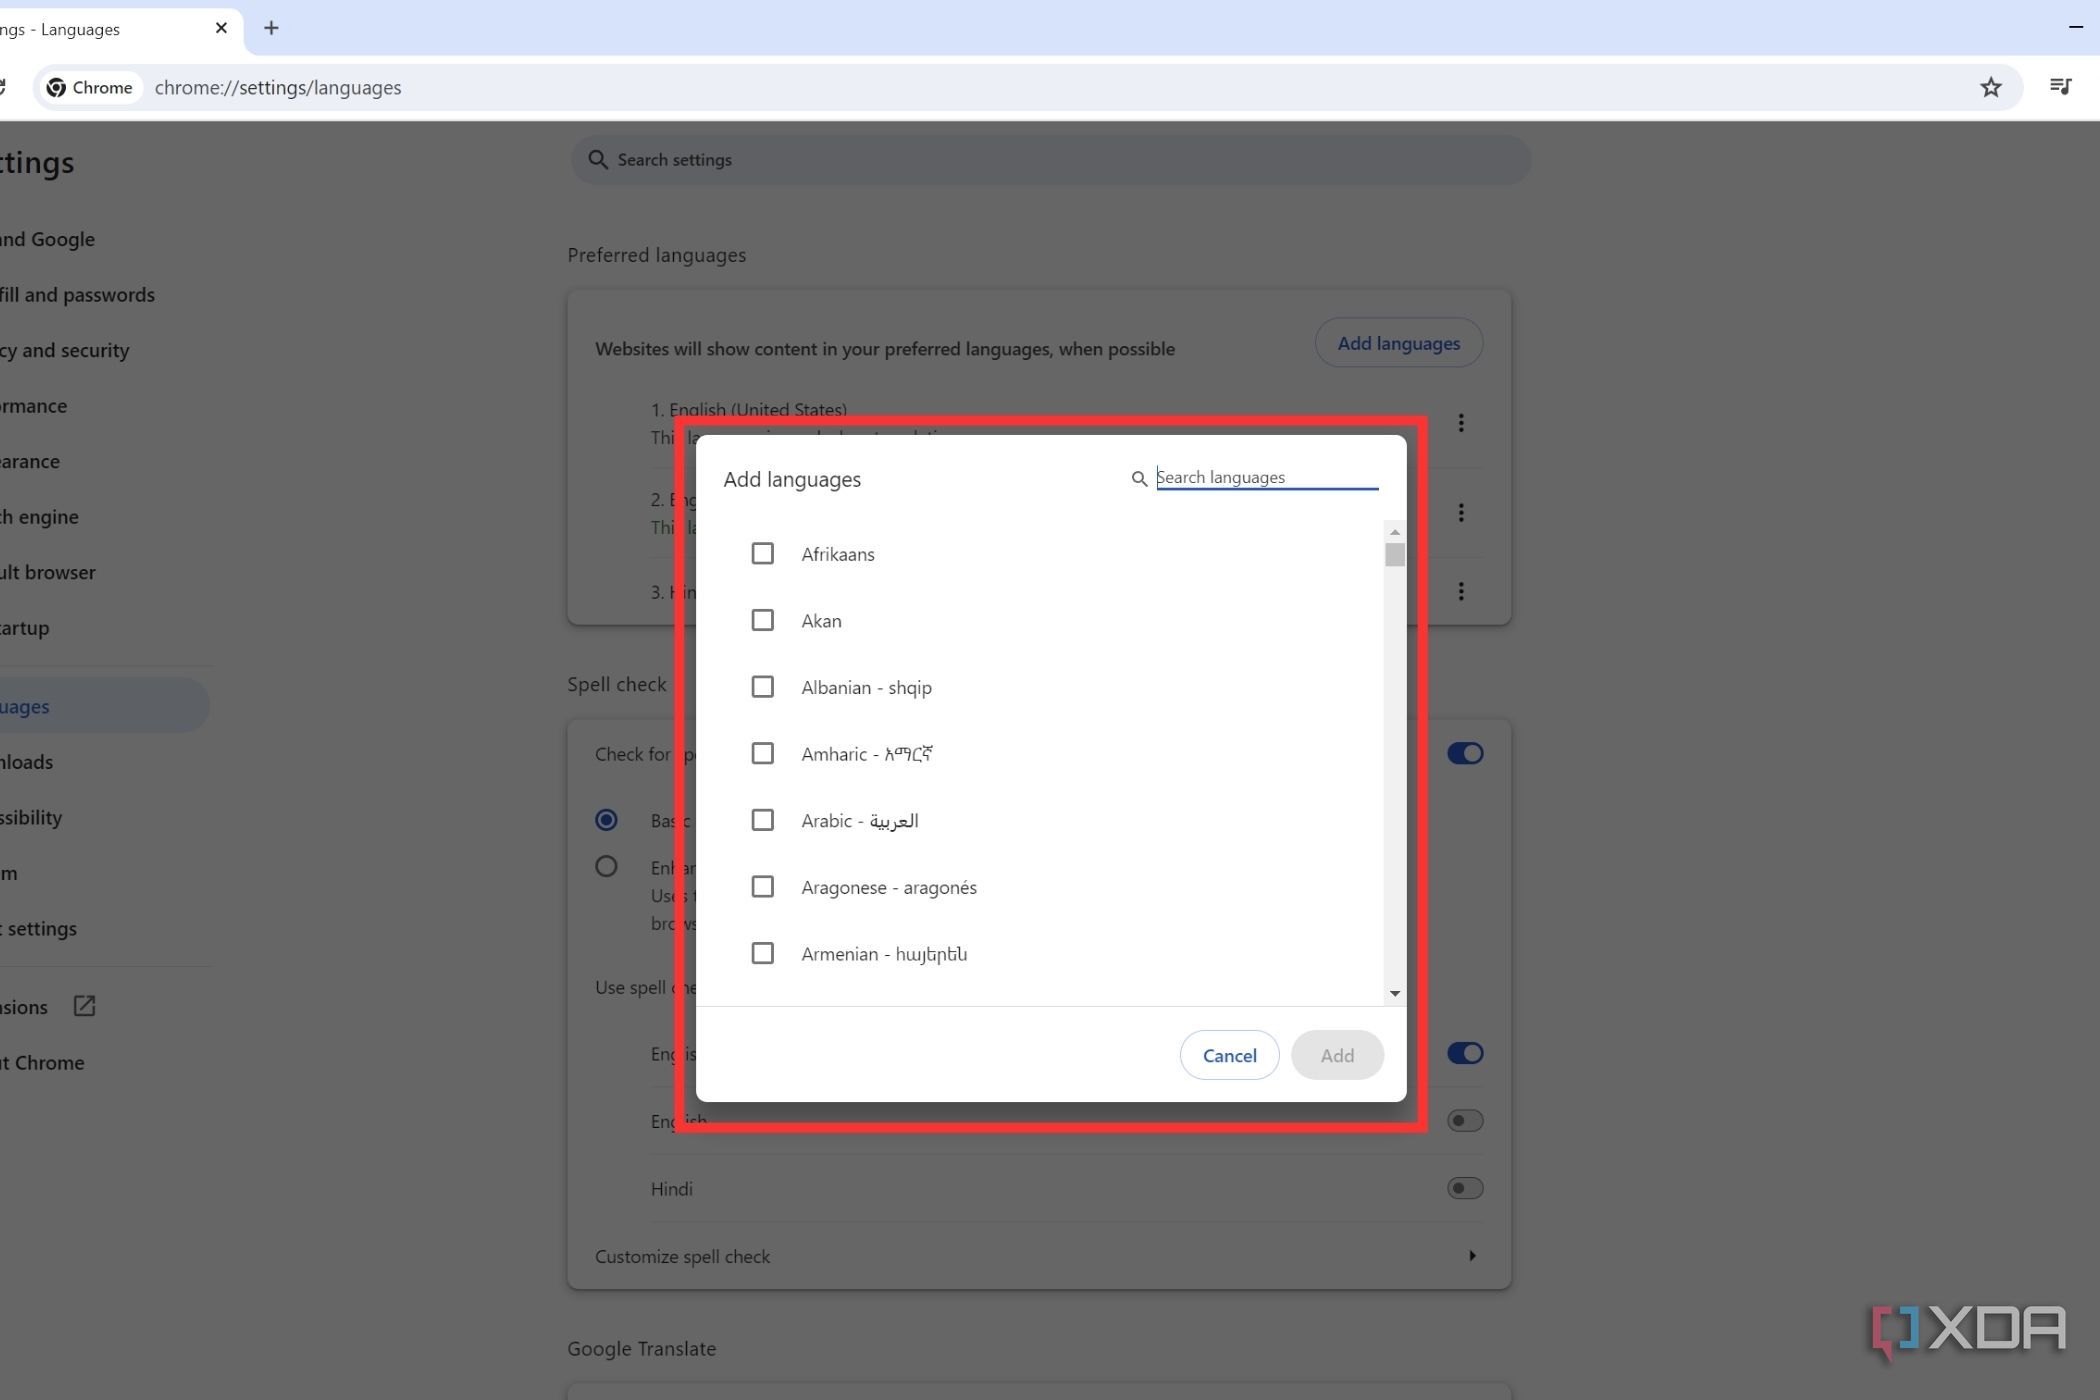Open the three-dot menu beside the third language
The width and height of the screenshot is (2100, 1400).
tap(1460, 591)
